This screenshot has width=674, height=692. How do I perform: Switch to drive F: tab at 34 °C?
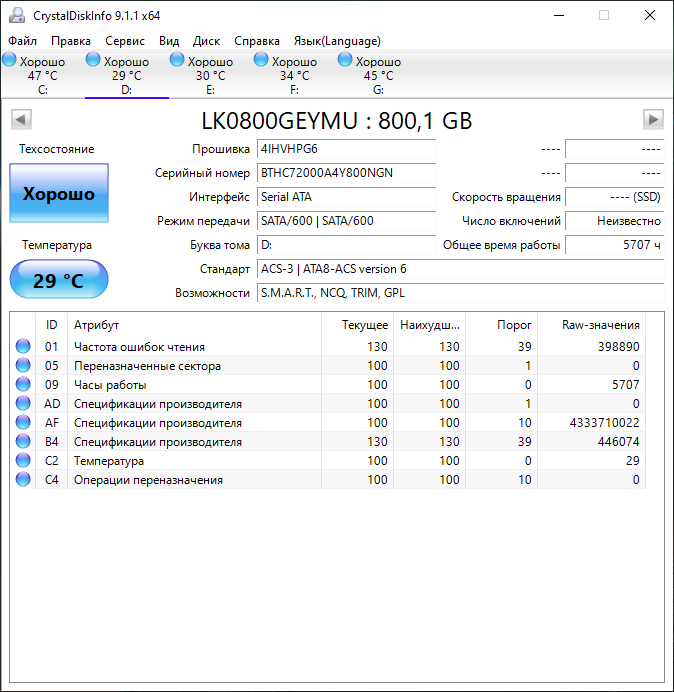coord(294,75)
